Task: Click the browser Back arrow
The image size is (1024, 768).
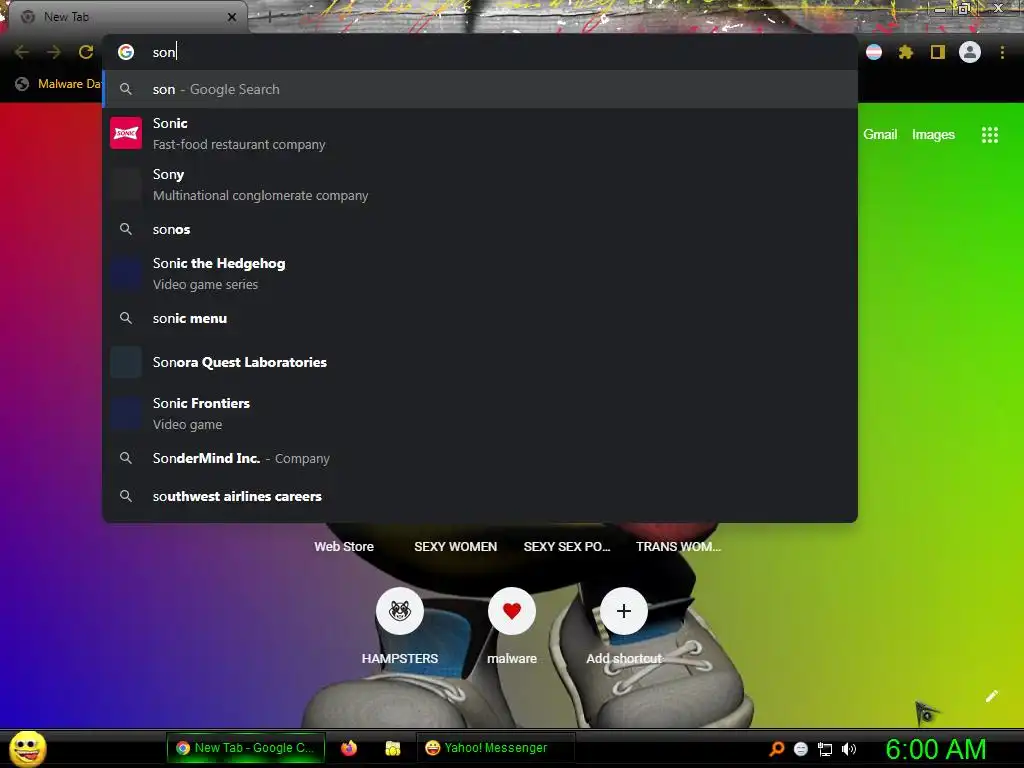Action: tap(22, 52)
